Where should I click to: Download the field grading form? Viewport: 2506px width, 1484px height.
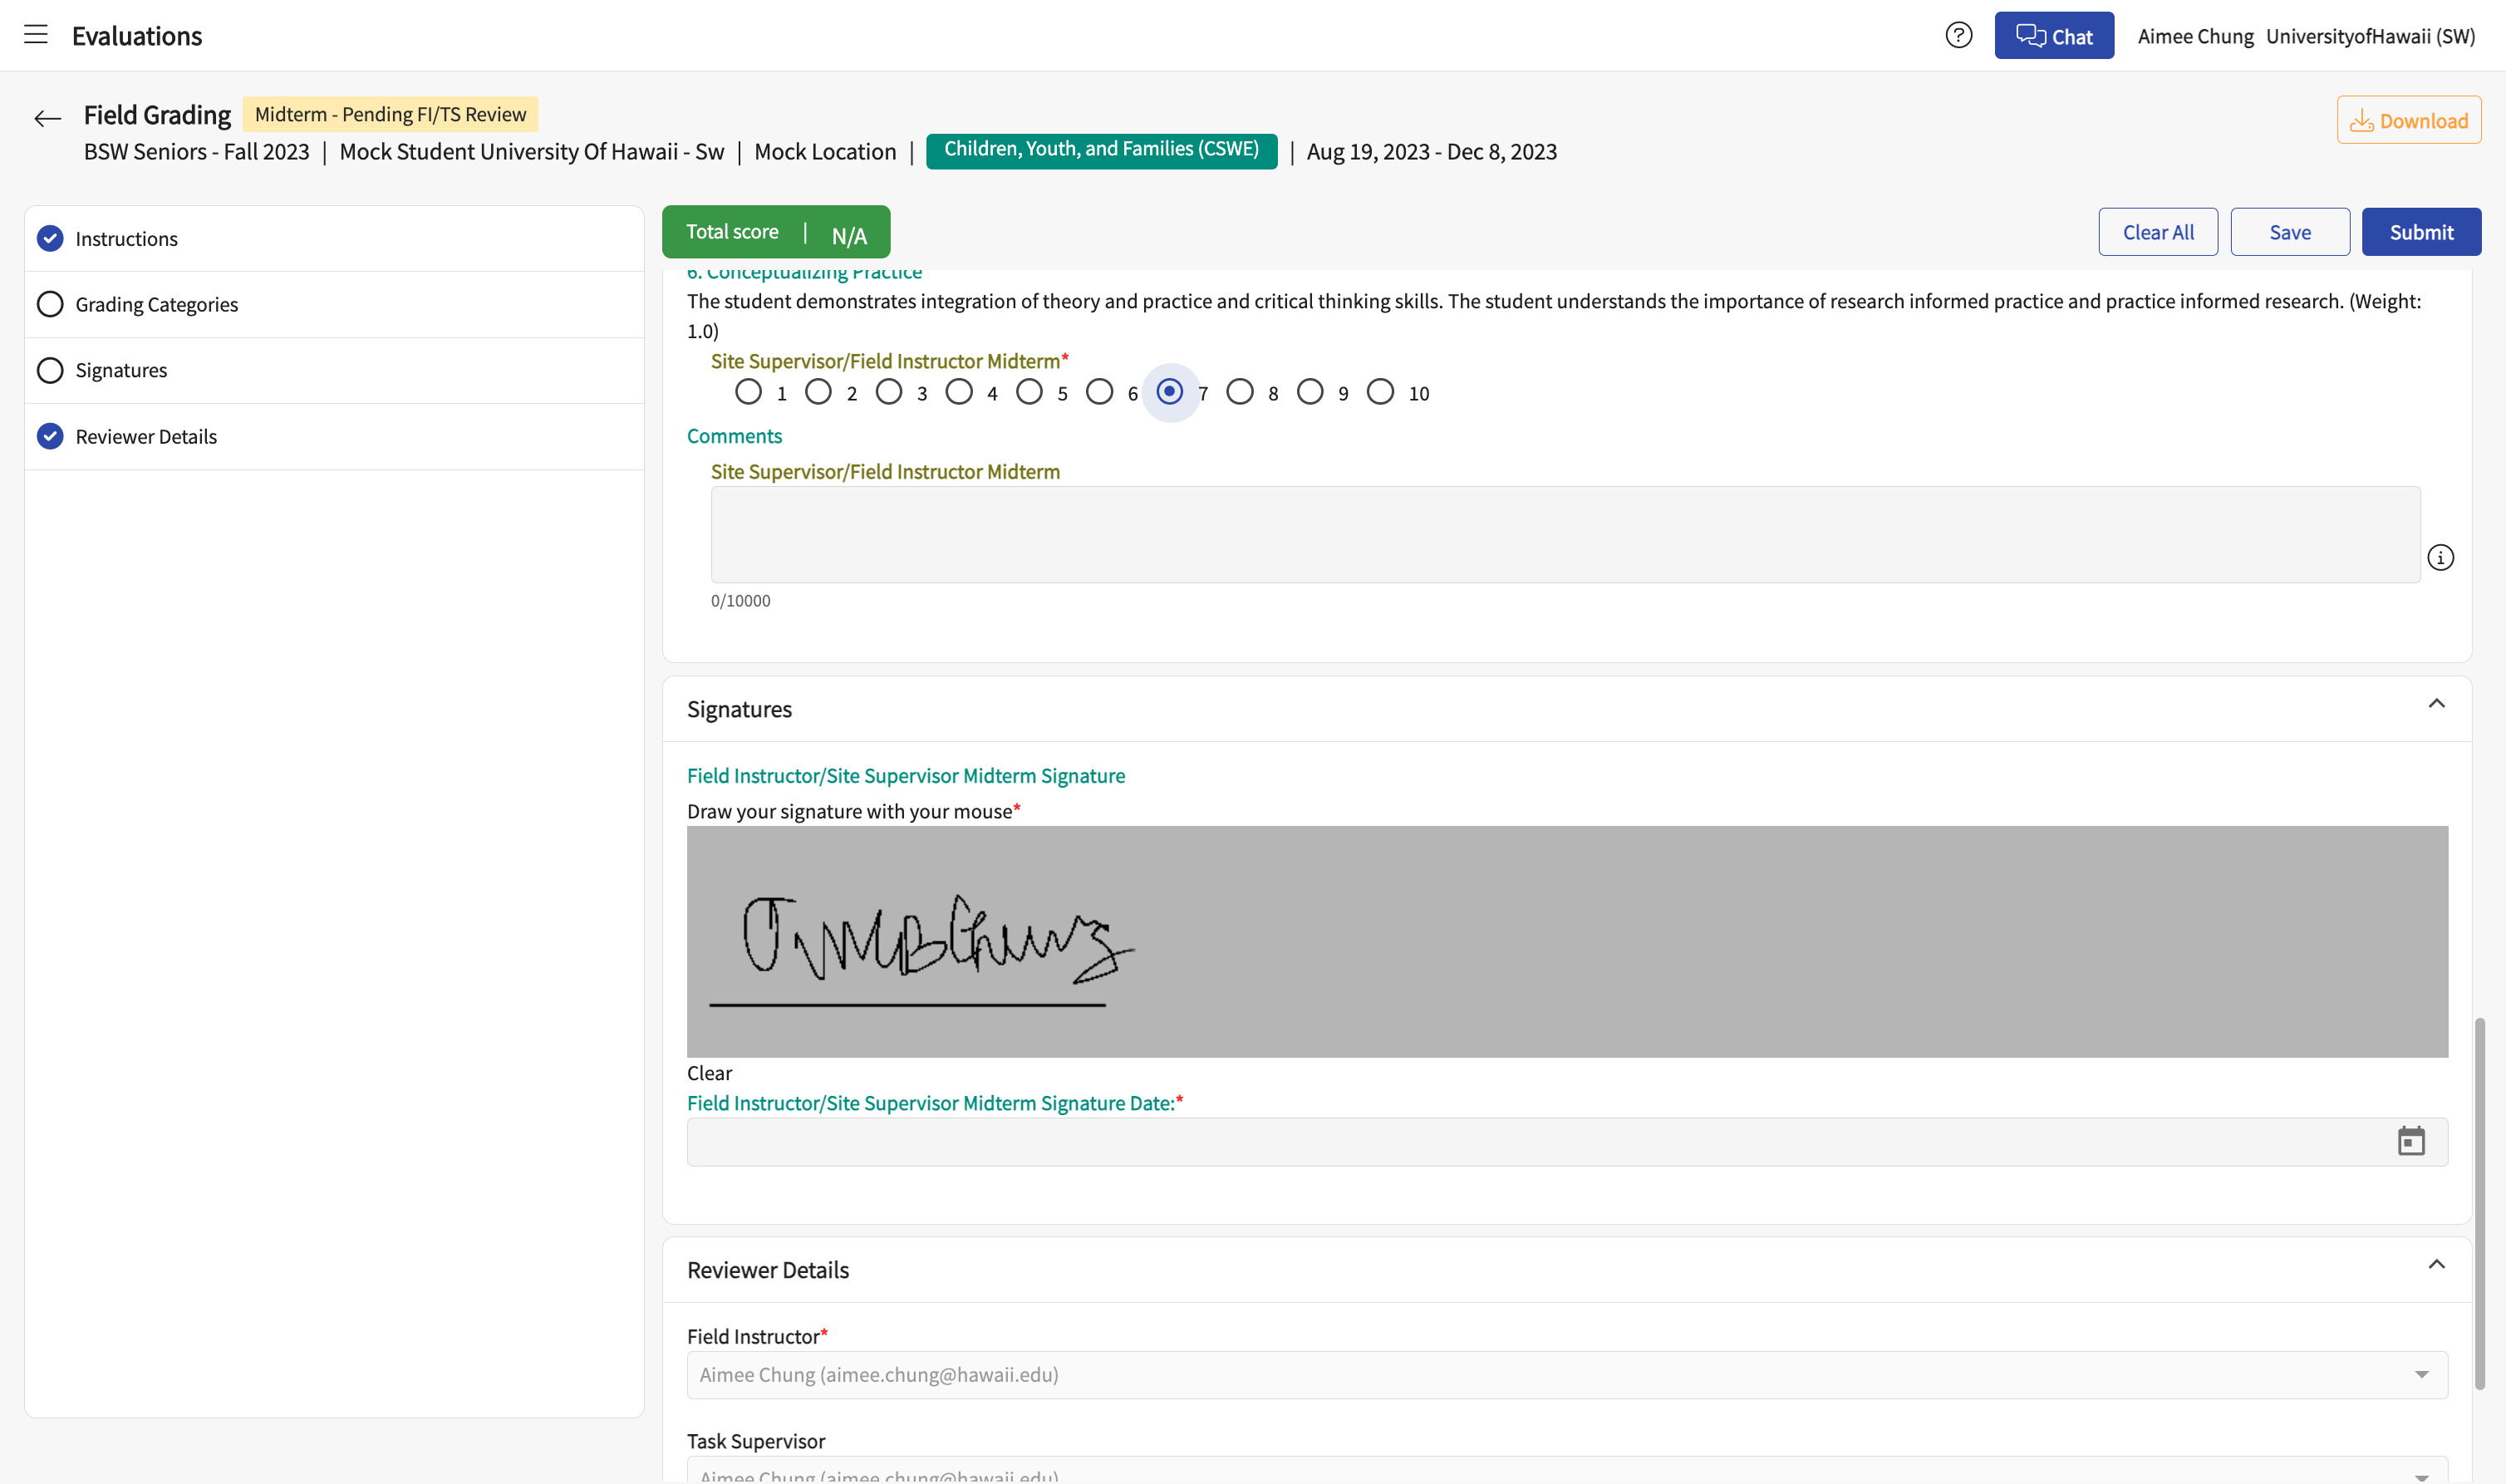(x=2408, y=120)
